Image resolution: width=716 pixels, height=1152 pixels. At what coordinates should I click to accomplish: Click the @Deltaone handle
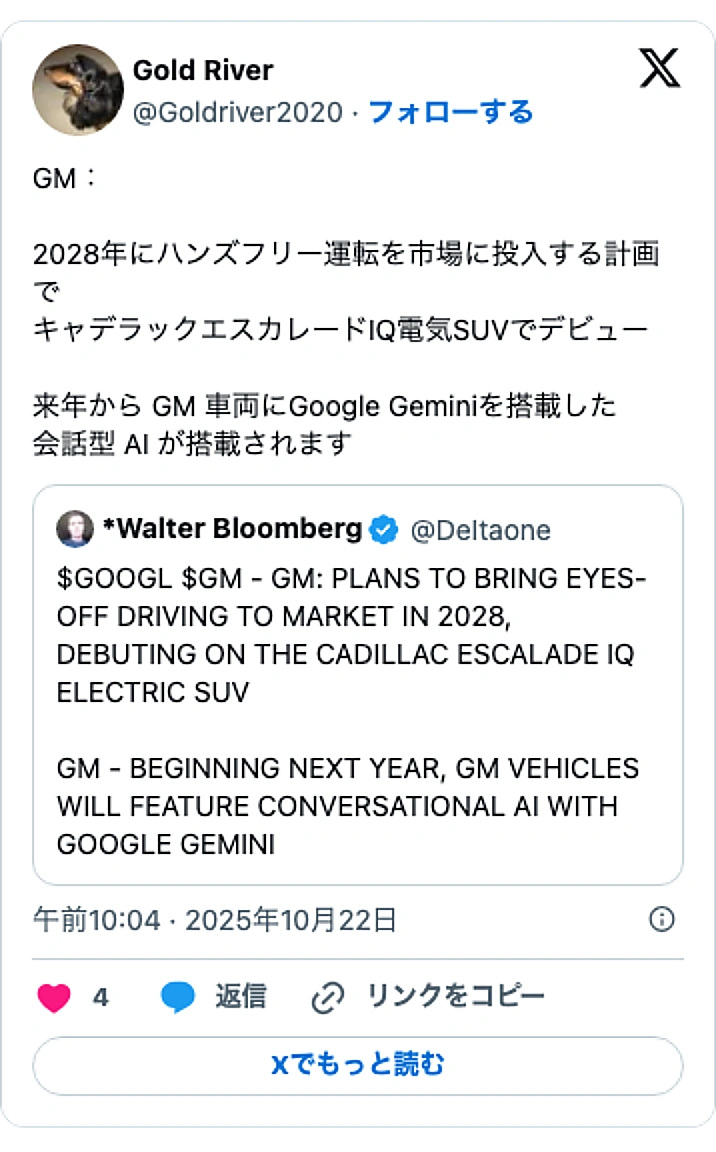click(480, 530)
